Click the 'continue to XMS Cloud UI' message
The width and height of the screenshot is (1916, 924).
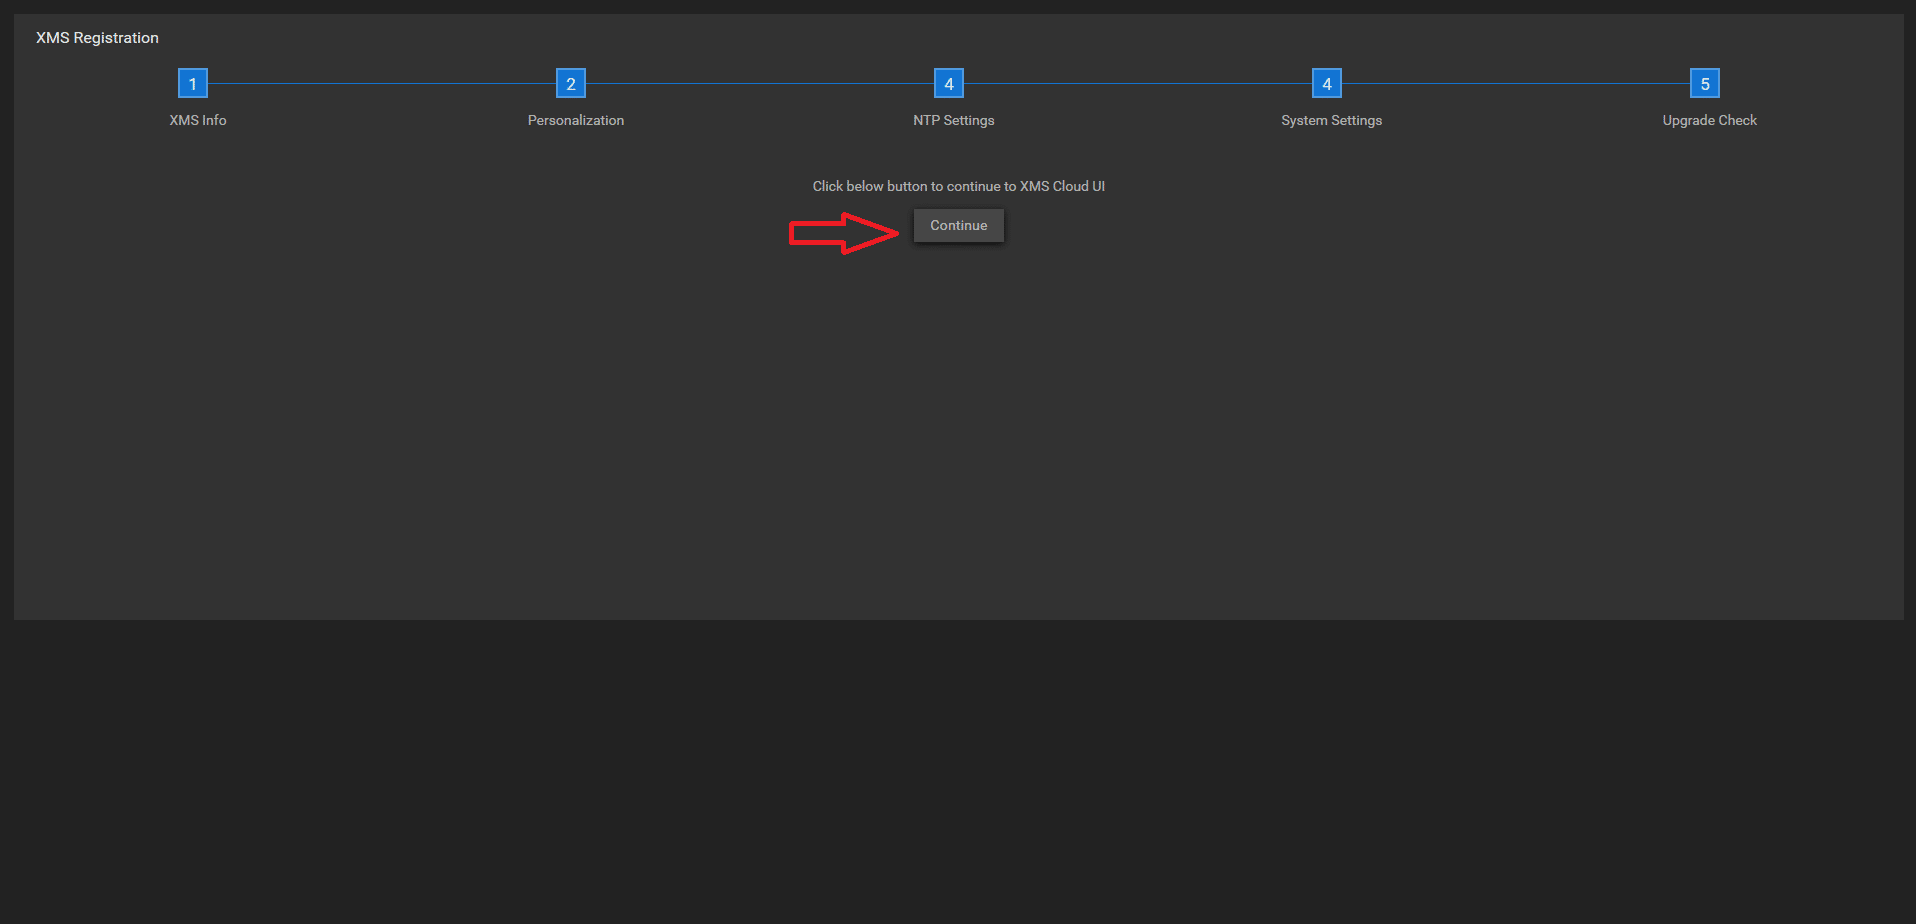959,186
